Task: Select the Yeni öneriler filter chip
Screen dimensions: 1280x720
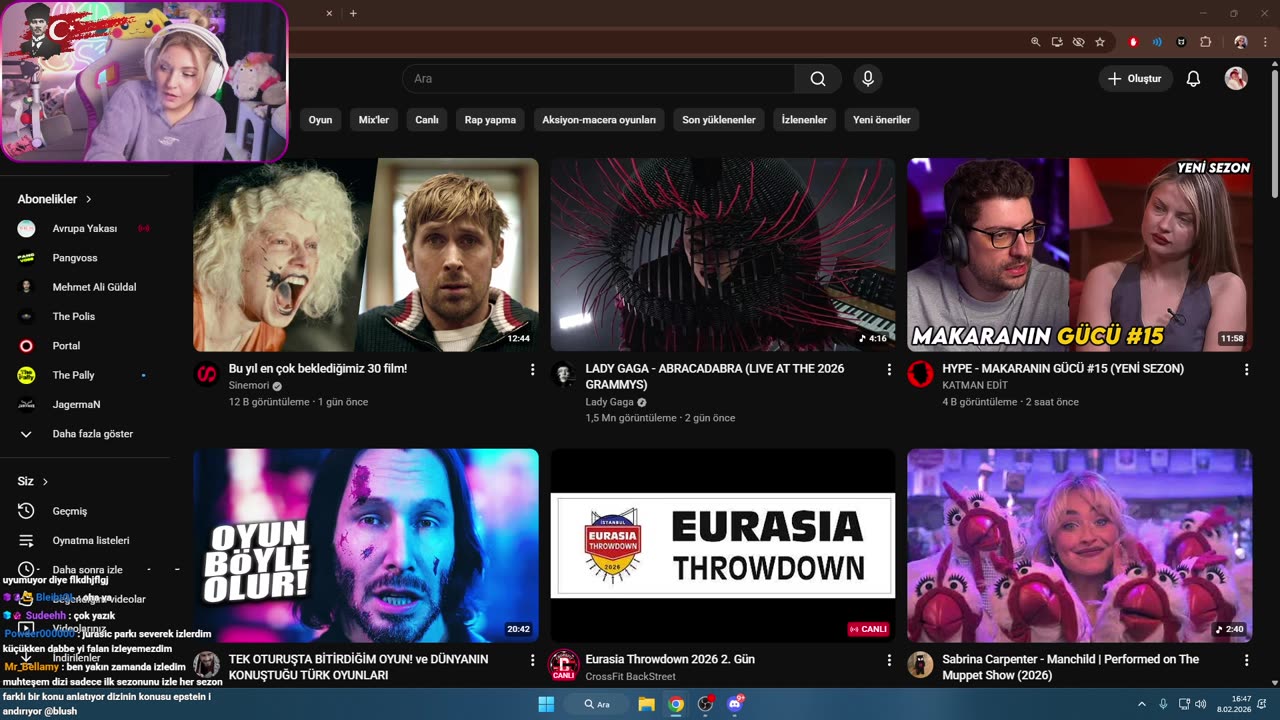Action: point(882,120)
